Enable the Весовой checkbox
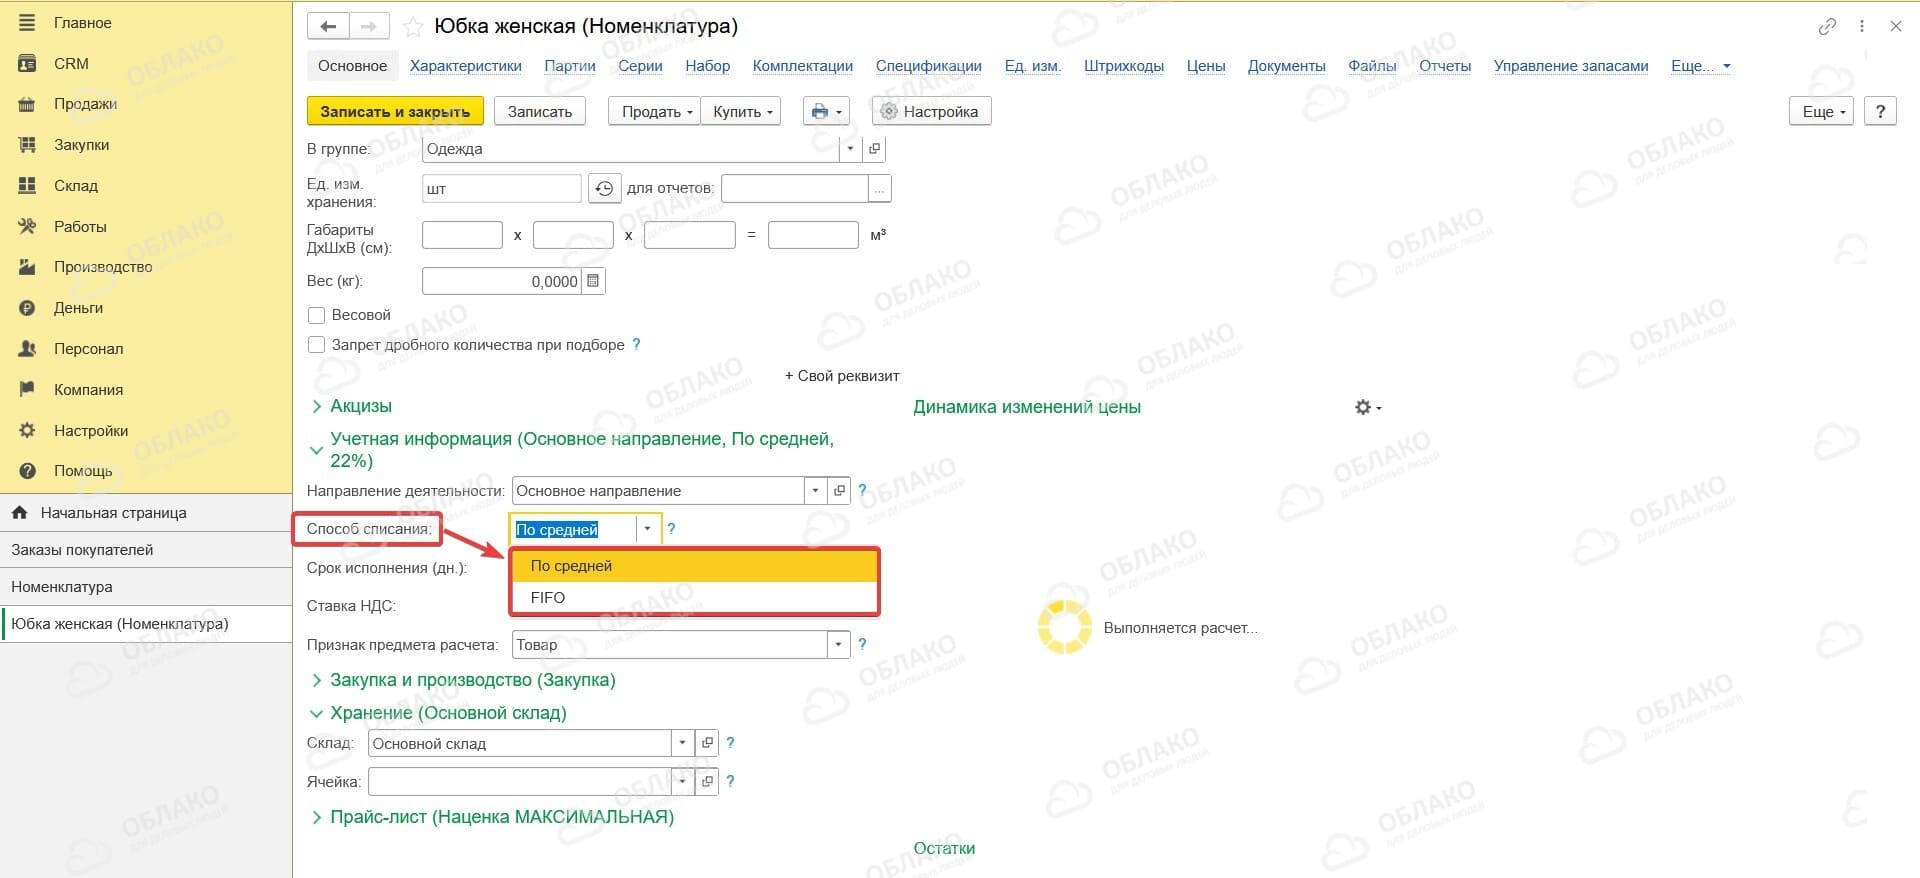This screenshot has width=1920, height=878. pyautogui.click(x=316, y=315)
